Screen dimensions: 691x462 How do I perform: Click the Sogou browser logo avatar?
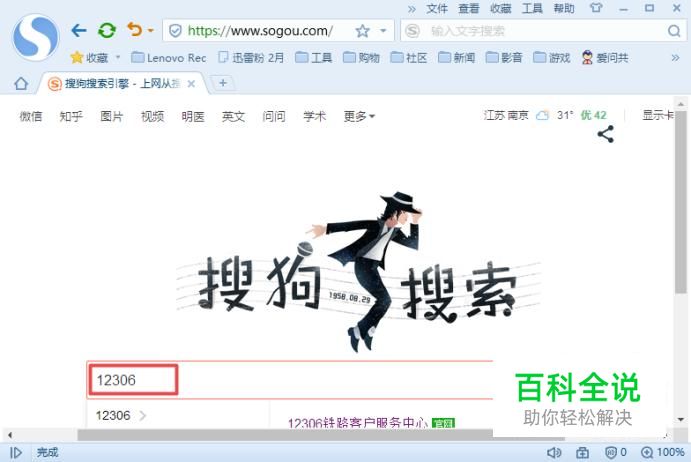tap(36, 37)
